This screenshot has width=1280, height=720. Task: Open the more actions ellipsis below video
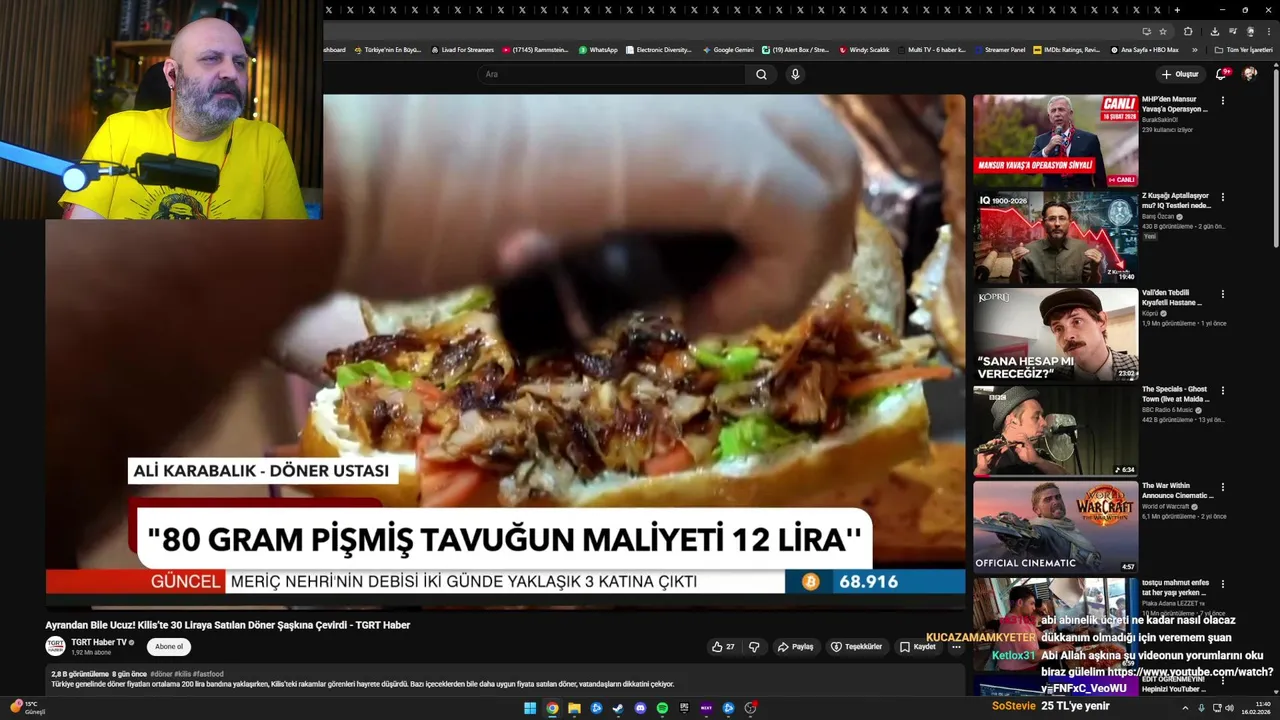tap(956, 647)
